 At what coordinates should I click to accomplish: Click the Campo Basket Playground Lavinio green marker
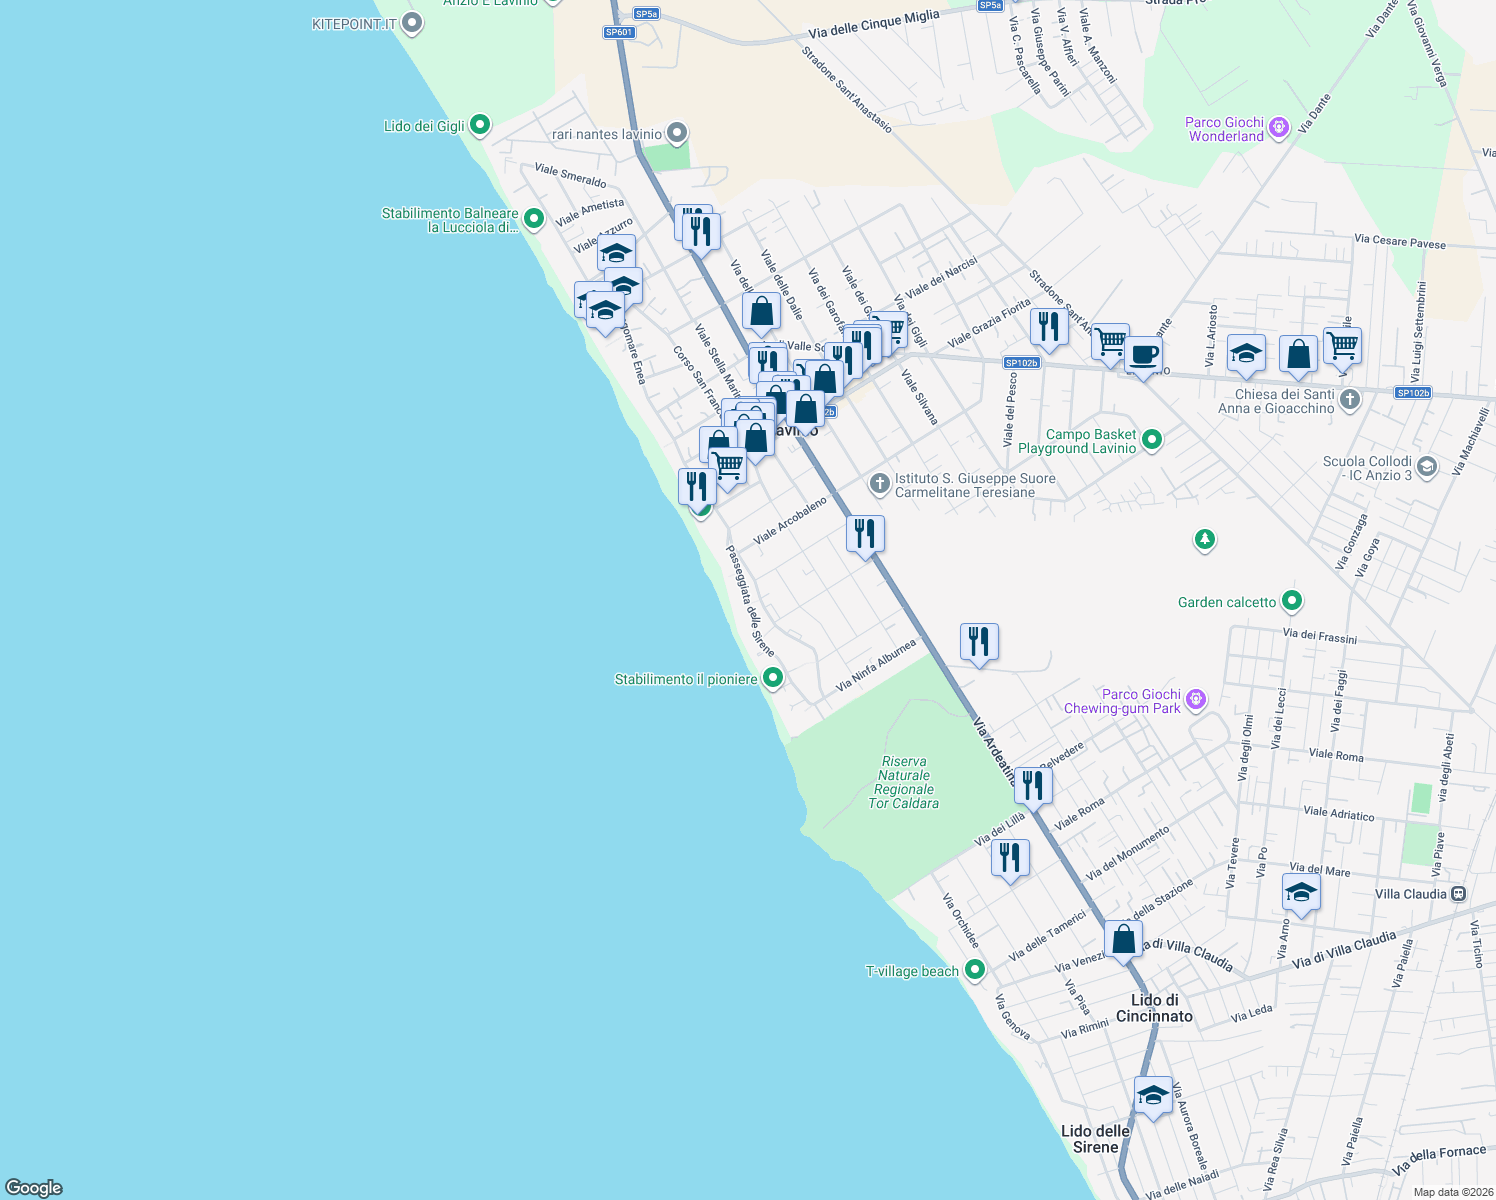coord(1151,440)
